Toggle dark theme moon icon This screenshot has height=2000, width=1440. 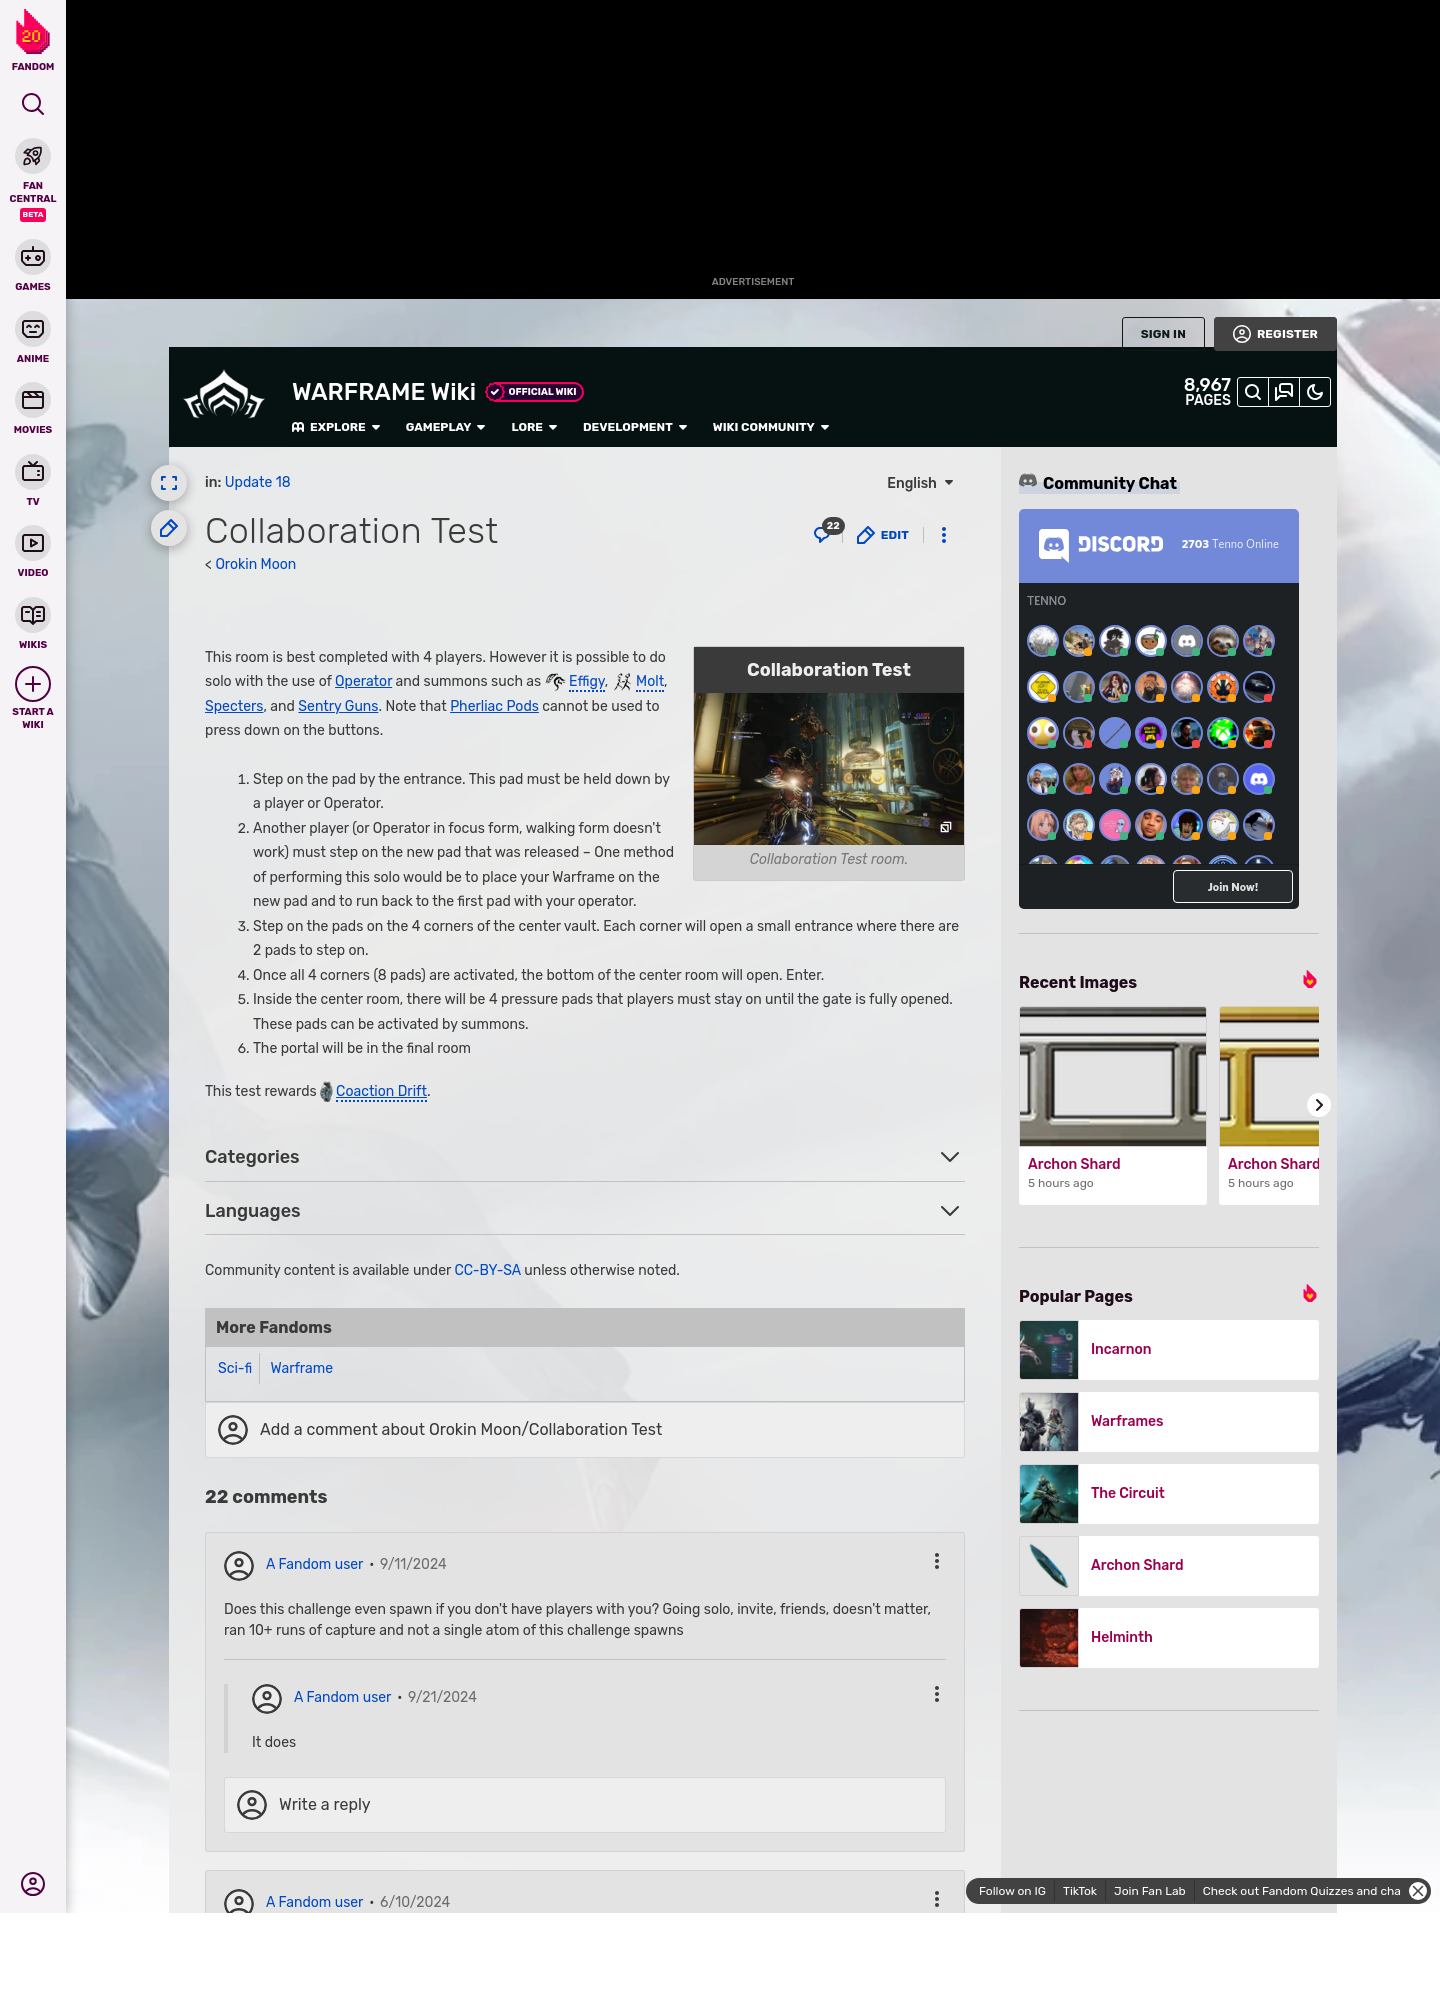pyautogui.click(x=1315, y=392)
